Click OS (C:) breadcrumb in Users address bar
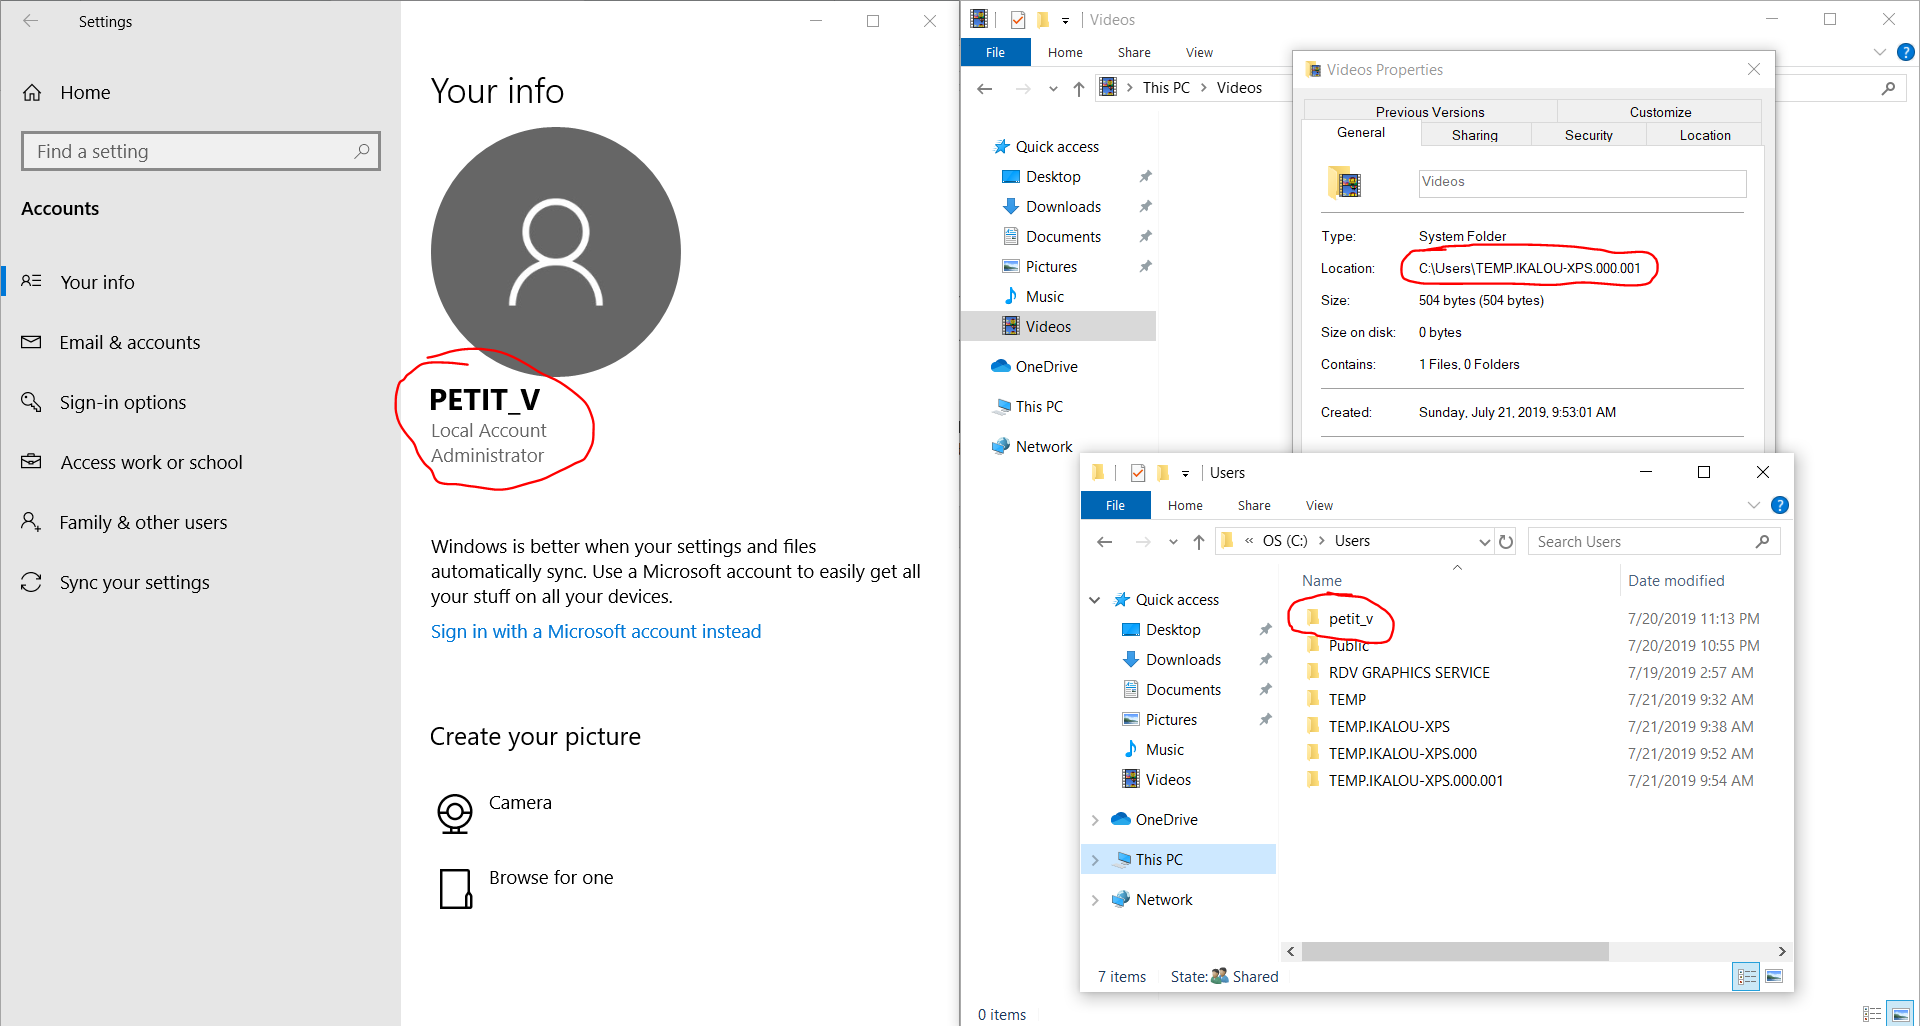1920x1026 pixels. point(1284,541)
